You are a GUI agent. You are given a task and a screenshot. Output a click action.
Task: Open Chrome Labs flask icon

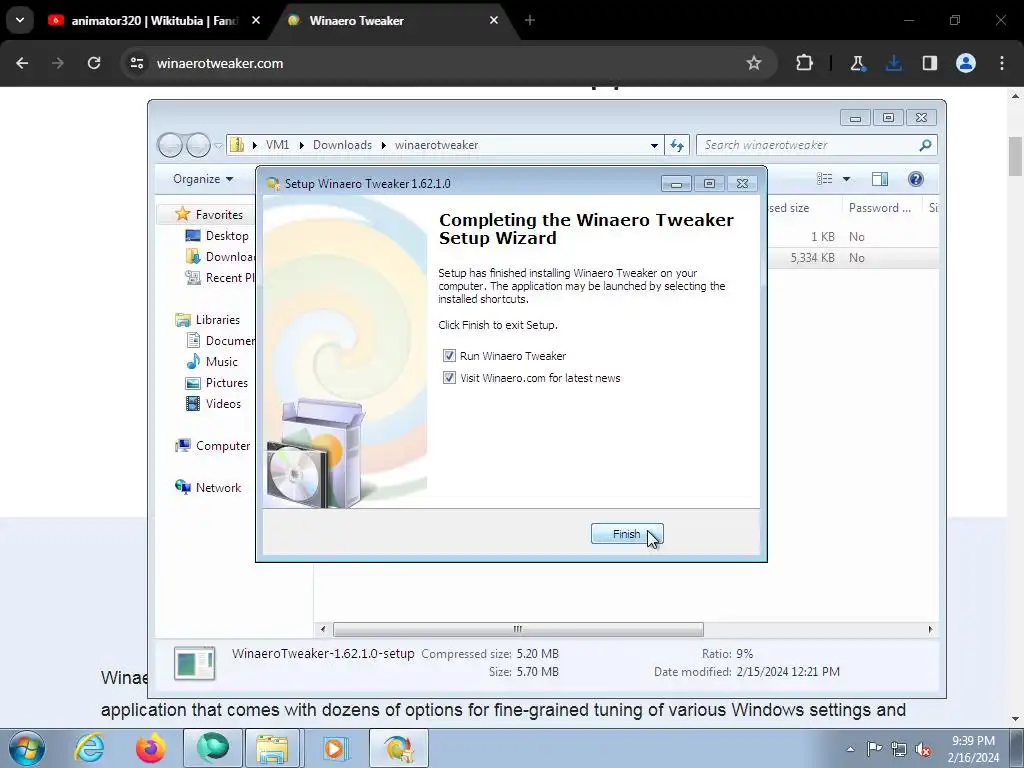point(857,63)
